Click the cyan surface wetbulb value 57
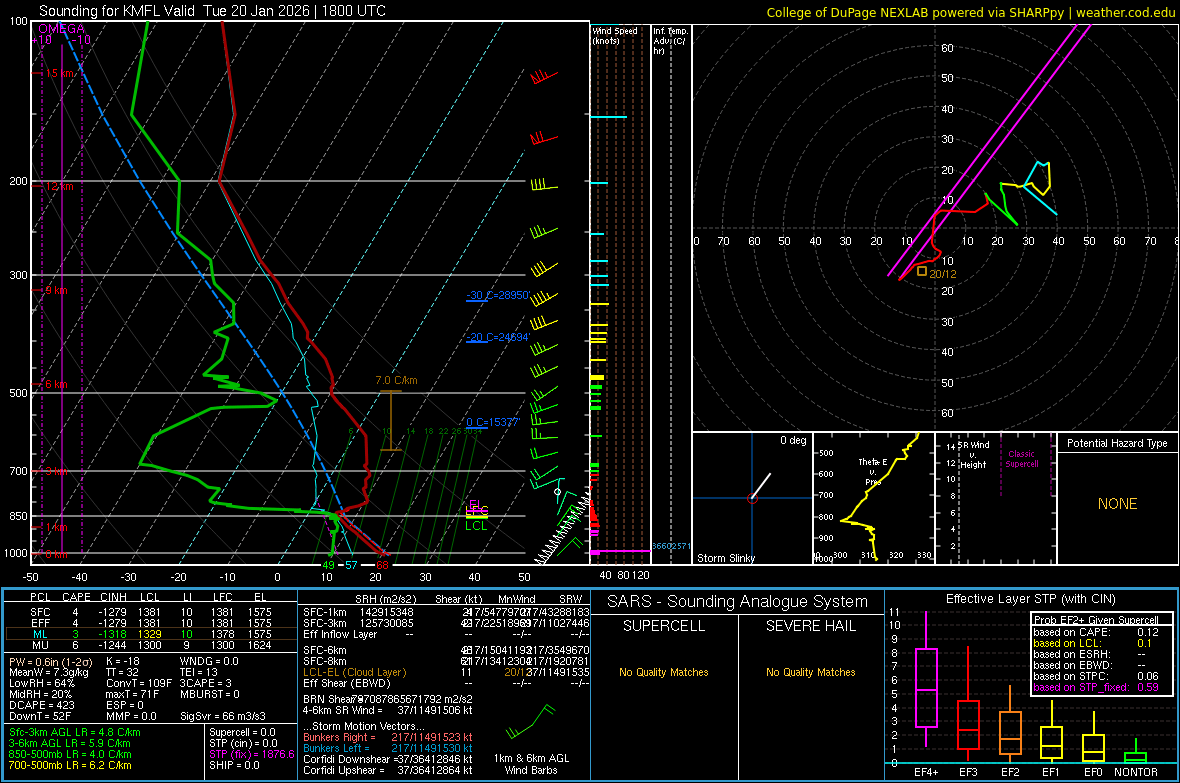Viewport: 1180px width, 783px height. 351,565
